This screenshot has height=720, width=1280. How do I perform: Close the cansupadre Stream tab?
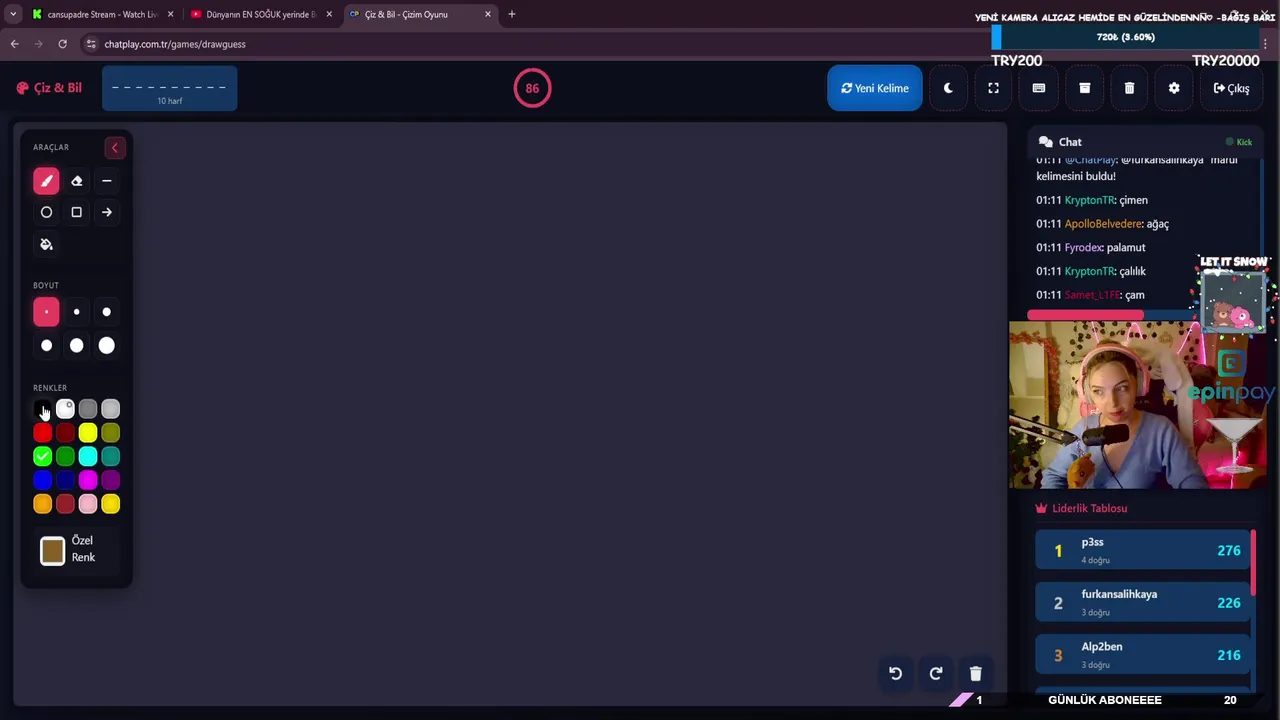(170, 14)
